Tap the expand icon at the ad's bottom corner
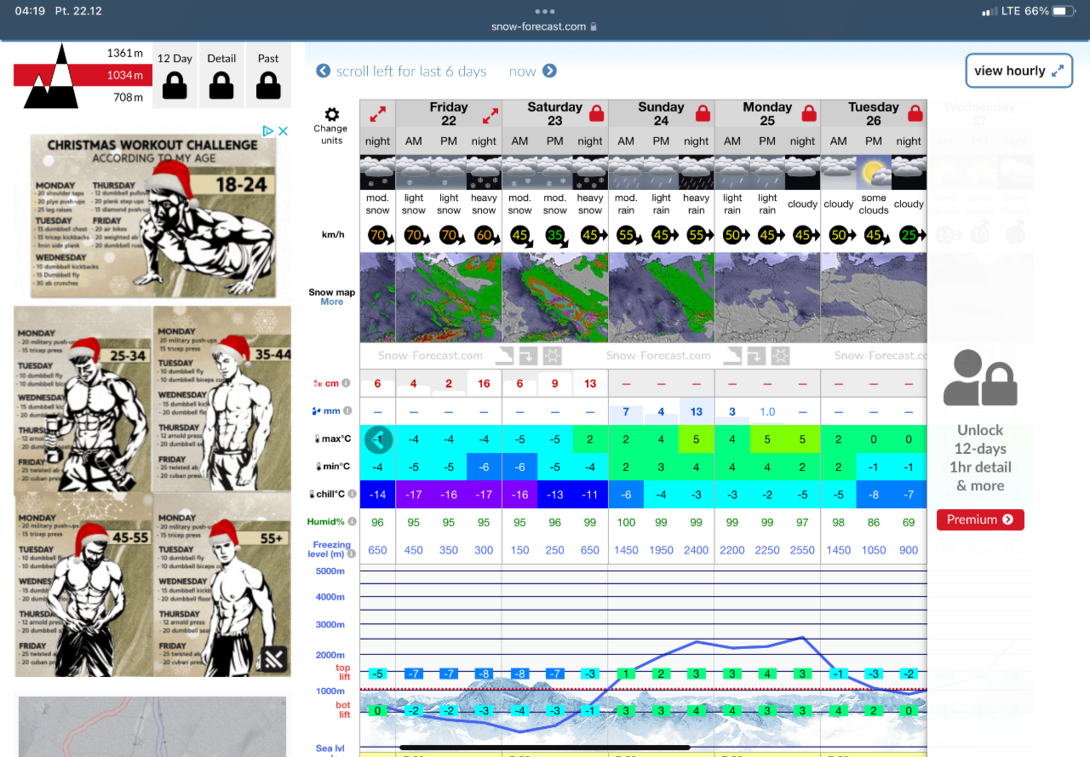1090x757 pixels. pyautogui.click(x=273, y=658)
